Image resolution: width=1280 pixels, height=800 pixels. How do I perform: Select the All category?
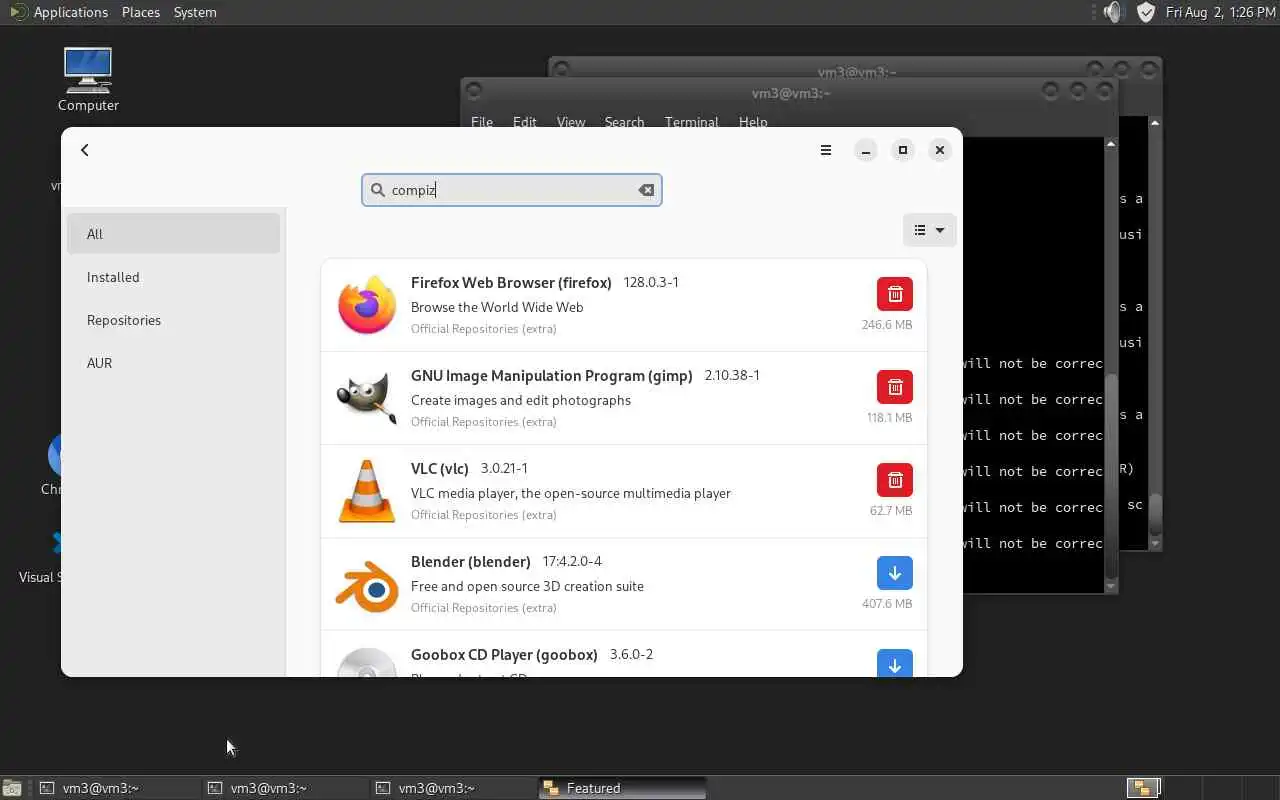click(x=174, y=234)
